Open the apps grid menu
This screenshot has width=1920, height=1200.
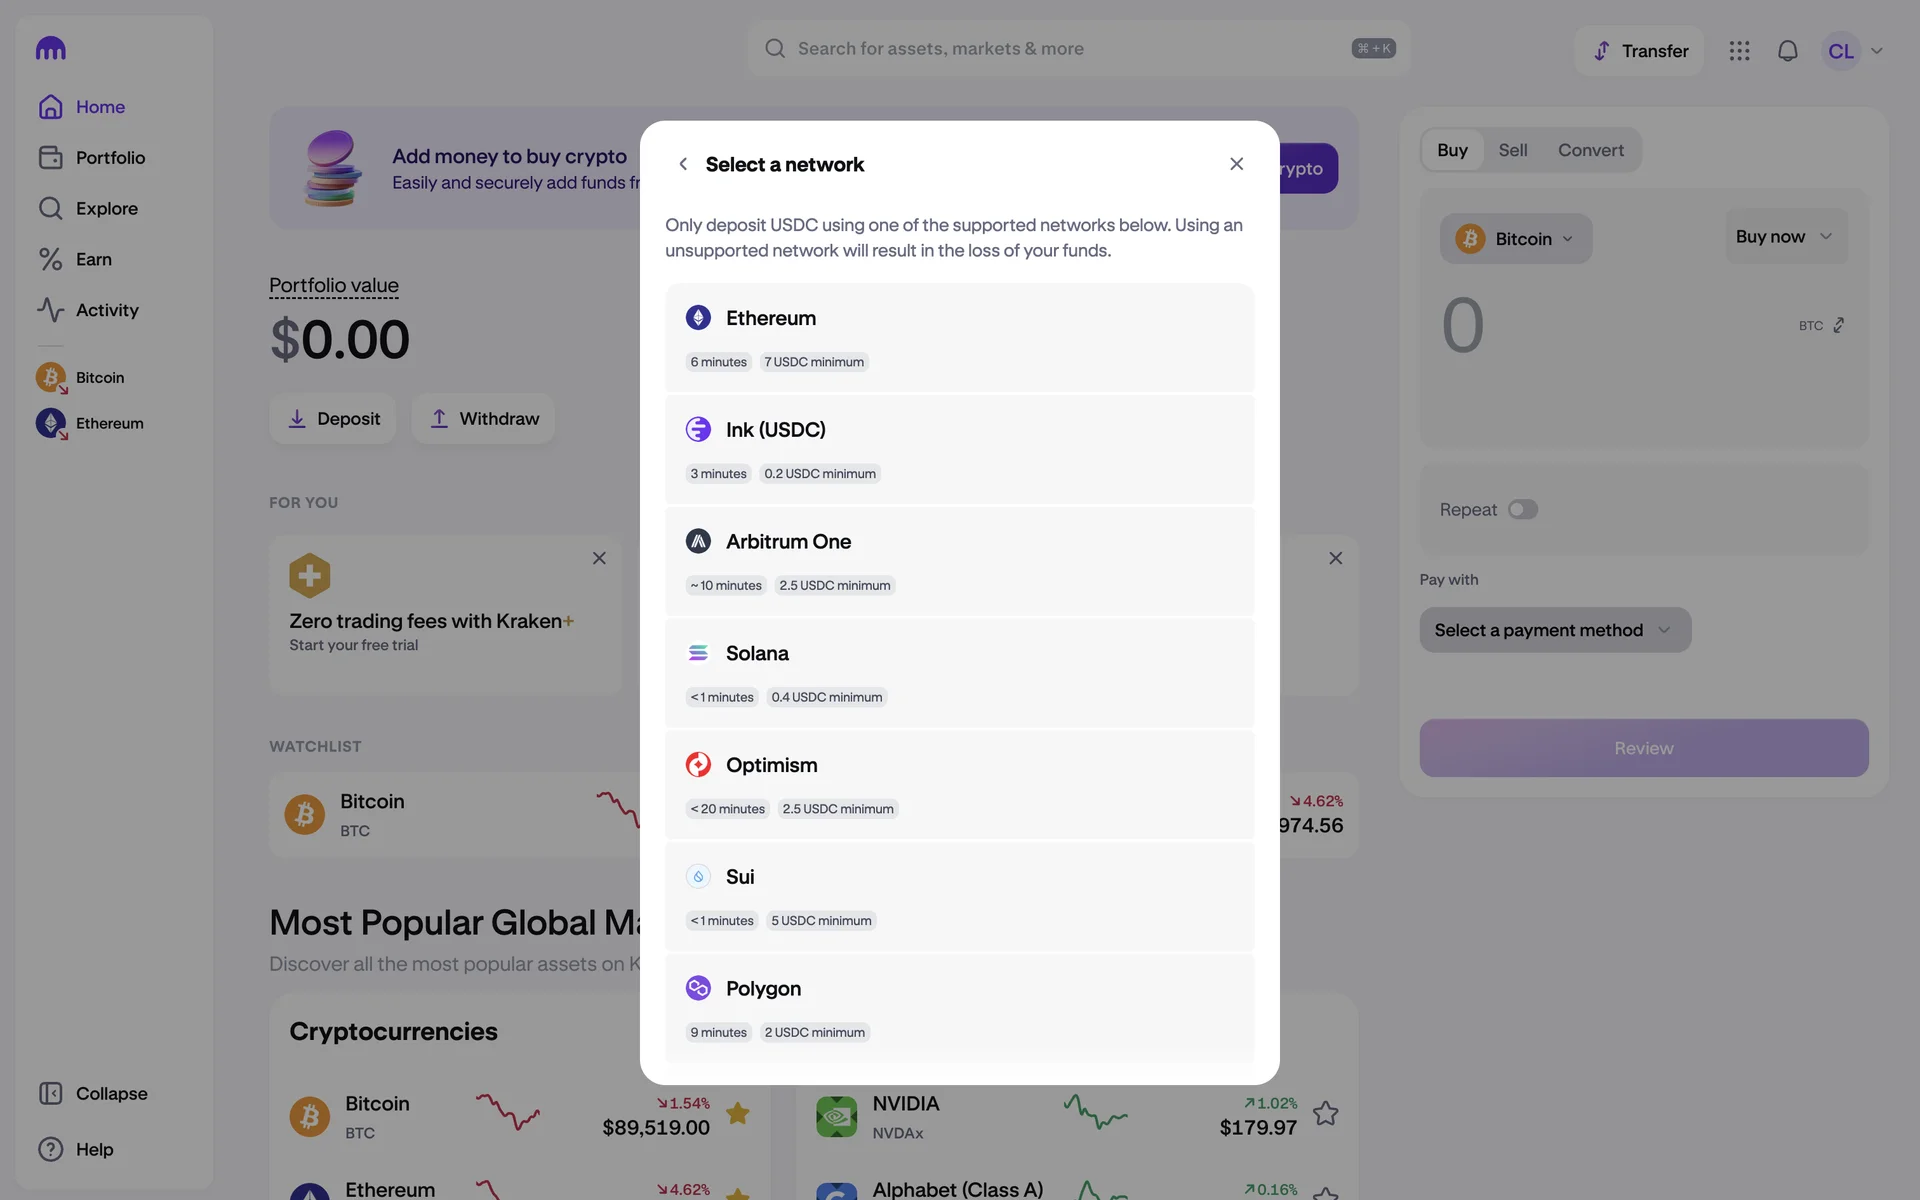click(1740, 51)
